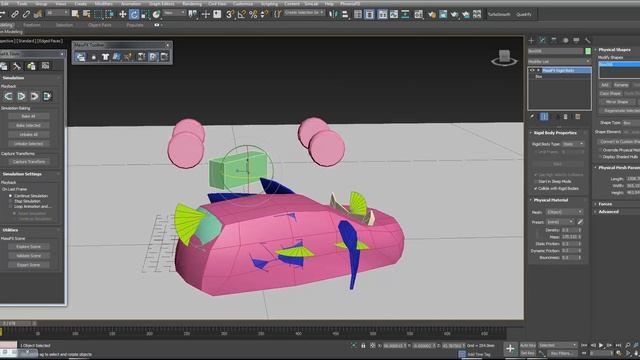Select Continue Simulation radio button
This screenshot has height=360, width=640.
click(11, 196)
